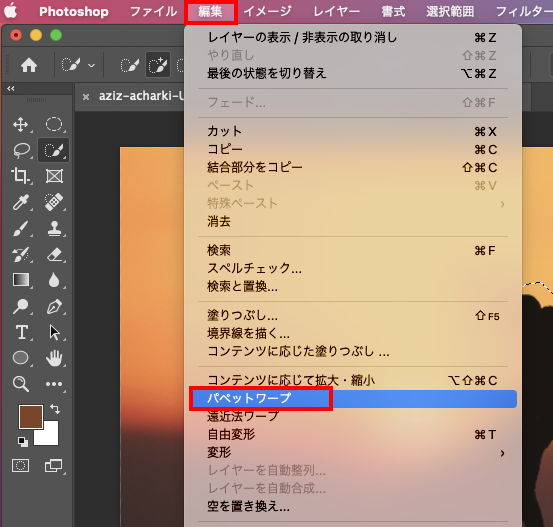Close the aziz-acharki document tab
The width and height of the screenshot is (553, 527).
pyautogui.click(x=86, y=97)
